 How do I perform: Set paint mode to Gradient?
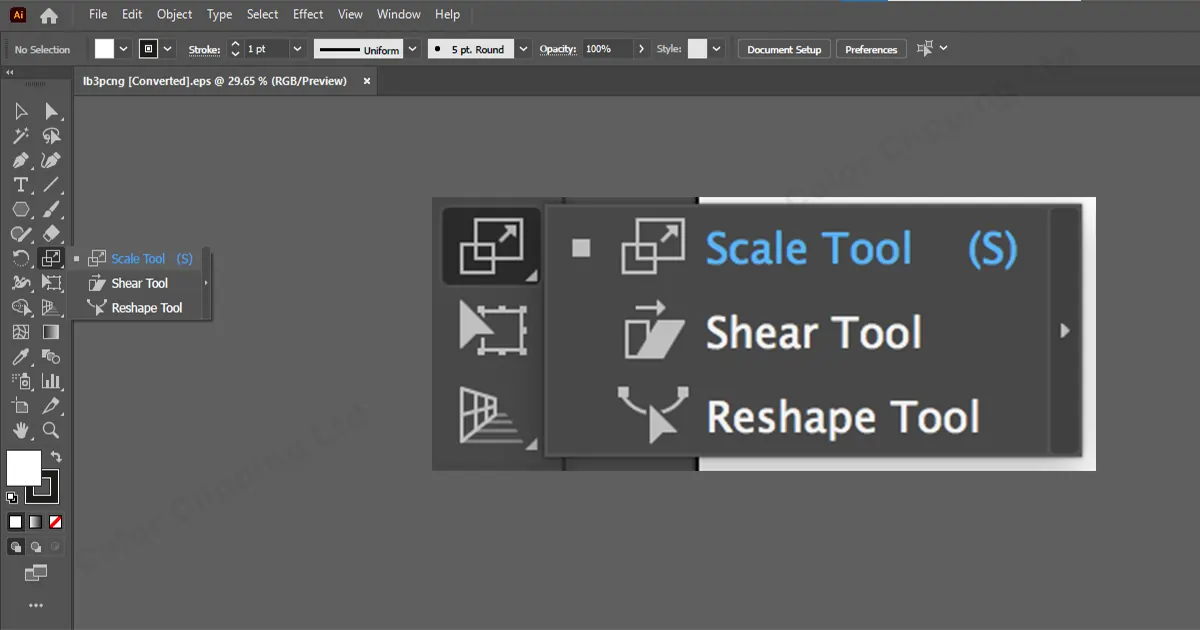[35, 522]
